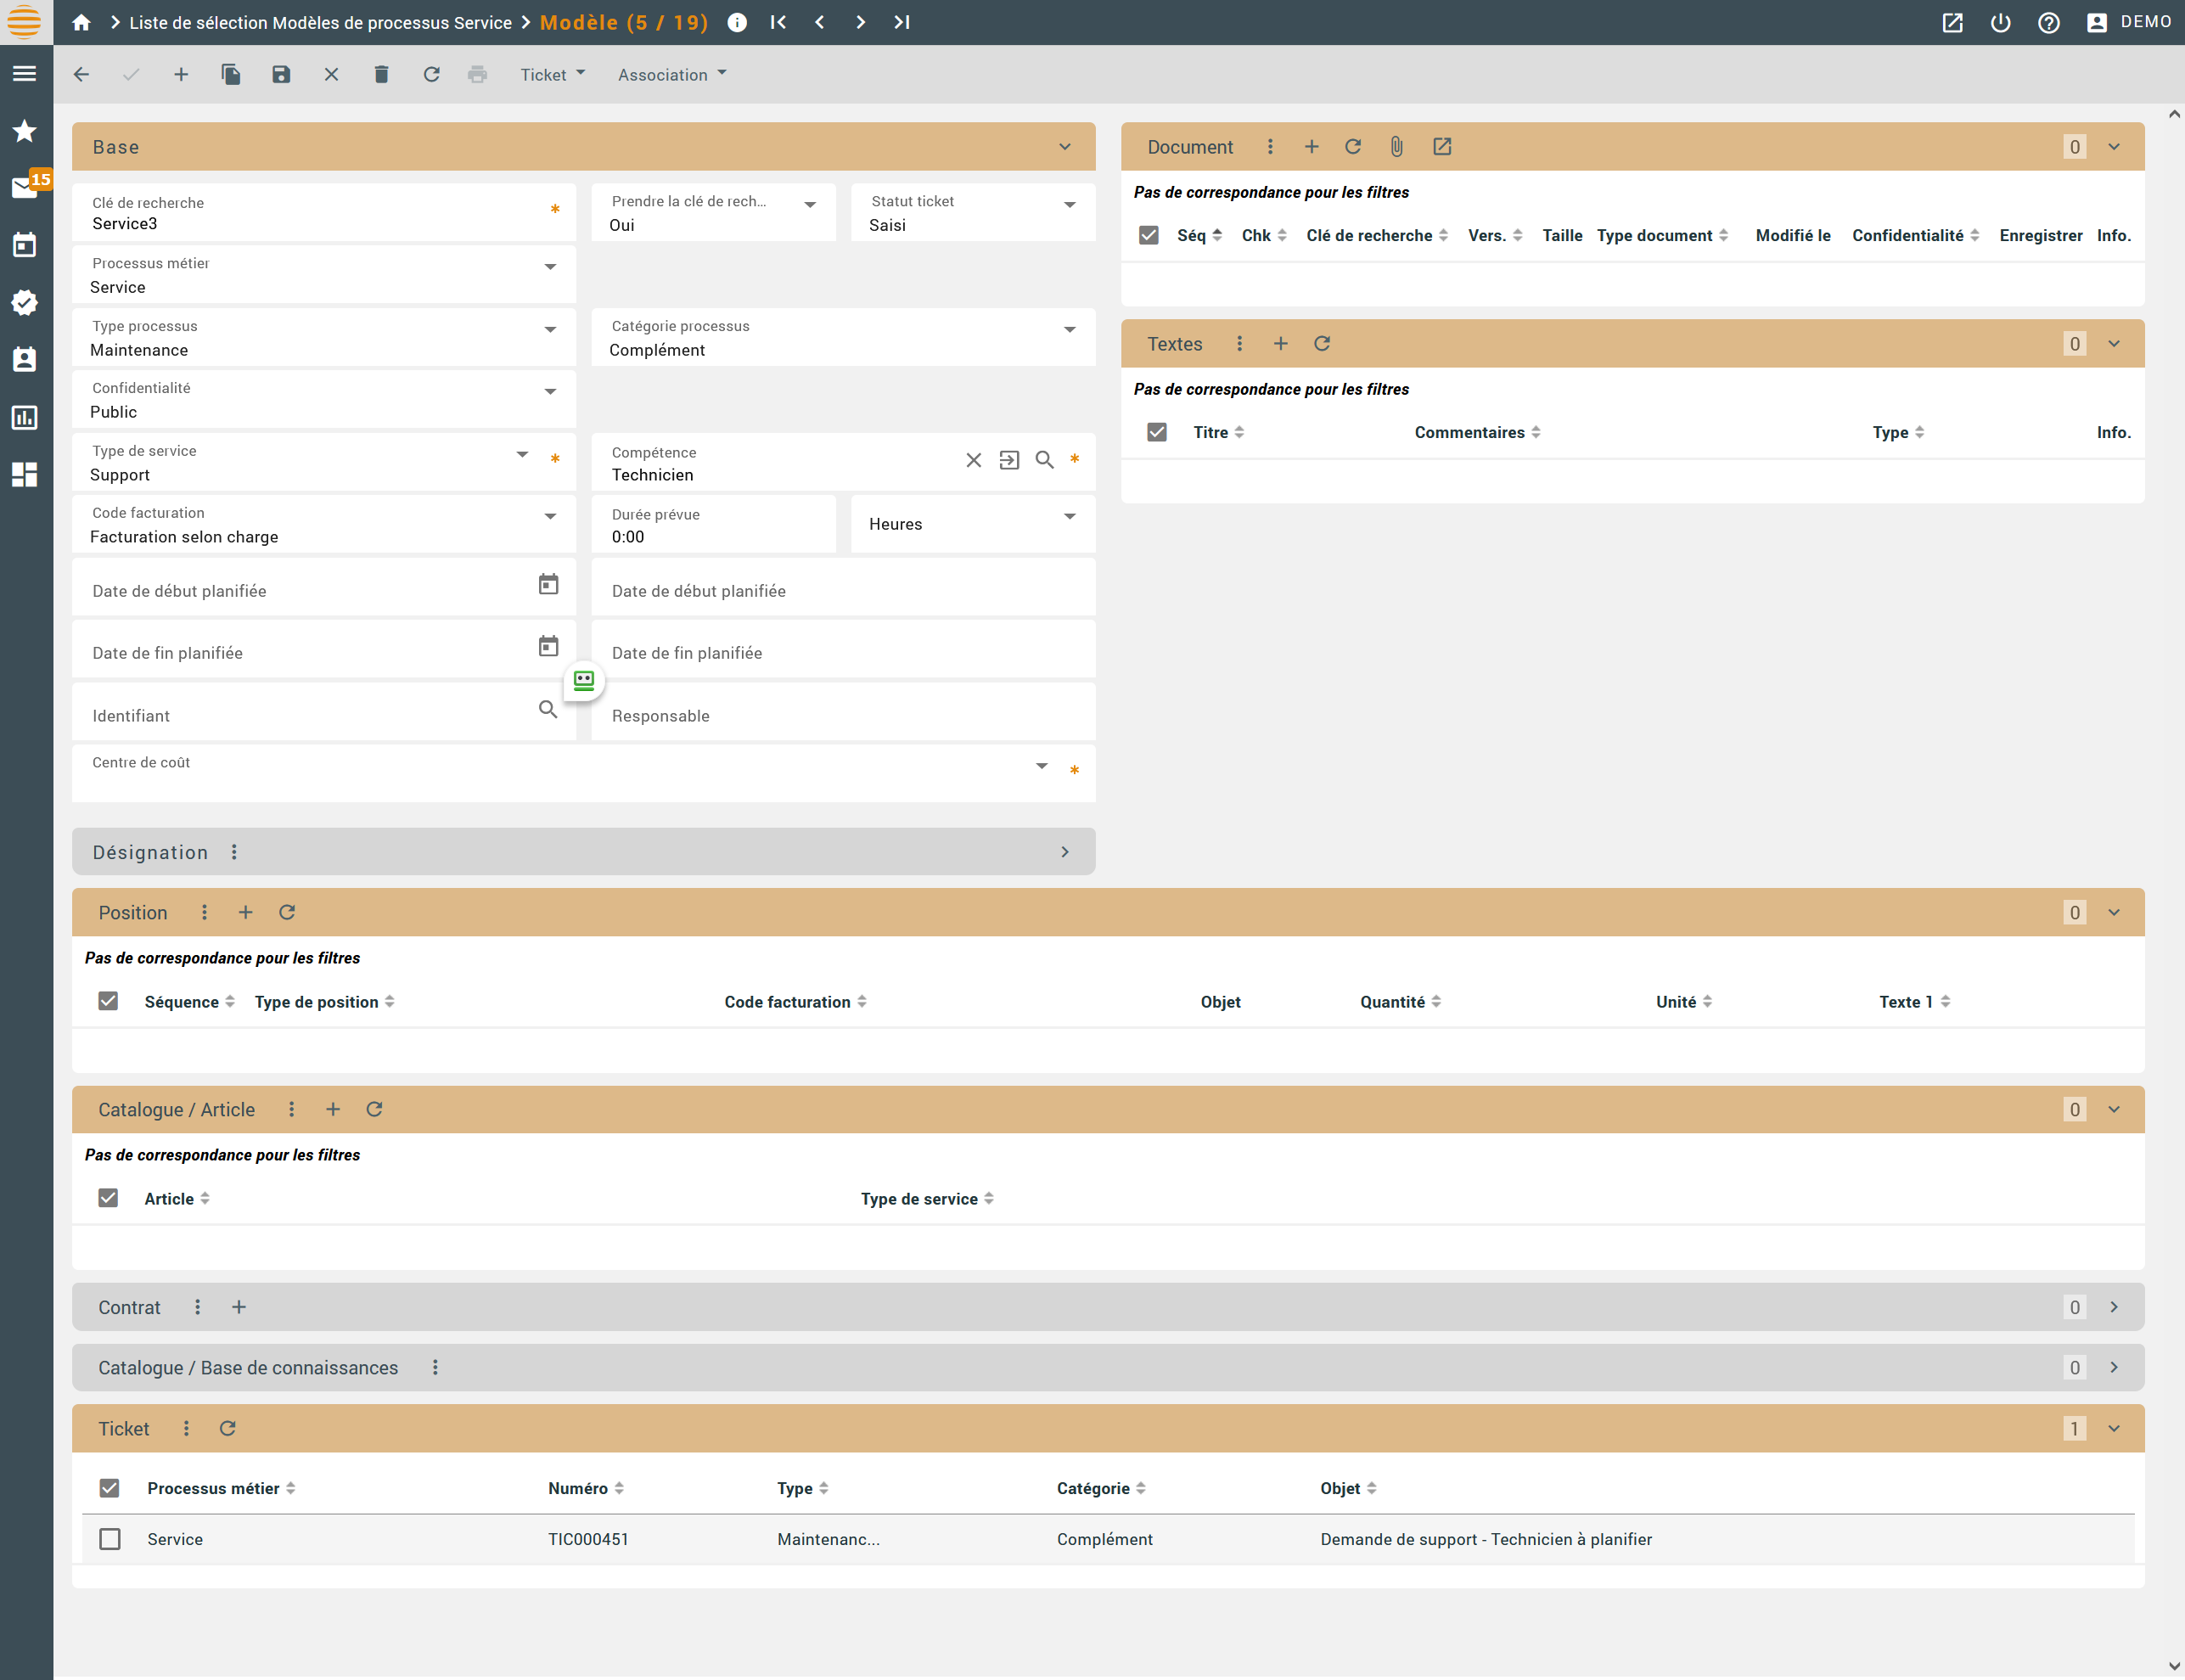Toggle select-all checkbox in Ticket table header
The height and width of the screenshot is (1680, 2185).
(110, 1488)
